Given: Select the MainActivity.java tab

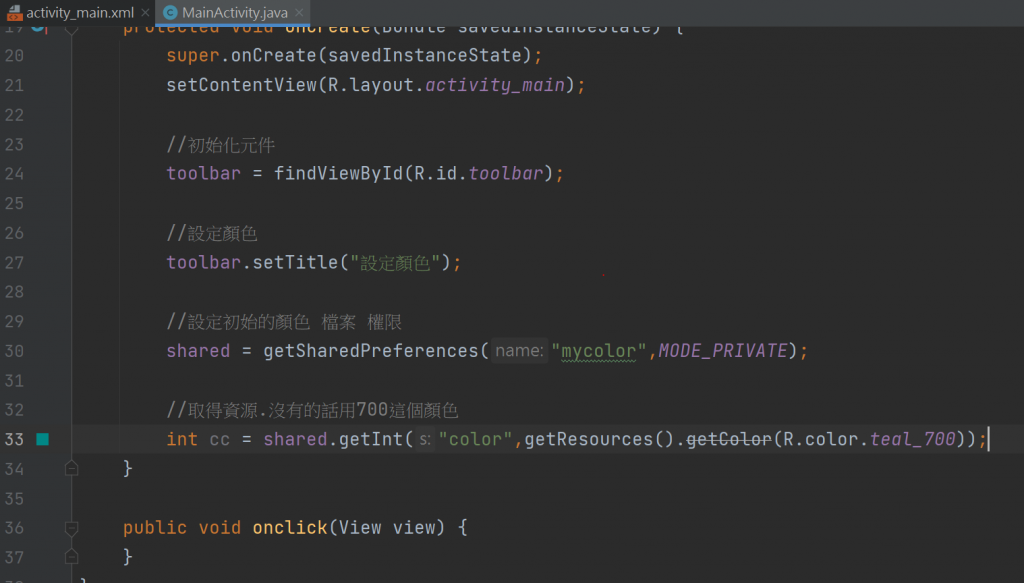Looking at the screenshot, I should coord(234,12).
